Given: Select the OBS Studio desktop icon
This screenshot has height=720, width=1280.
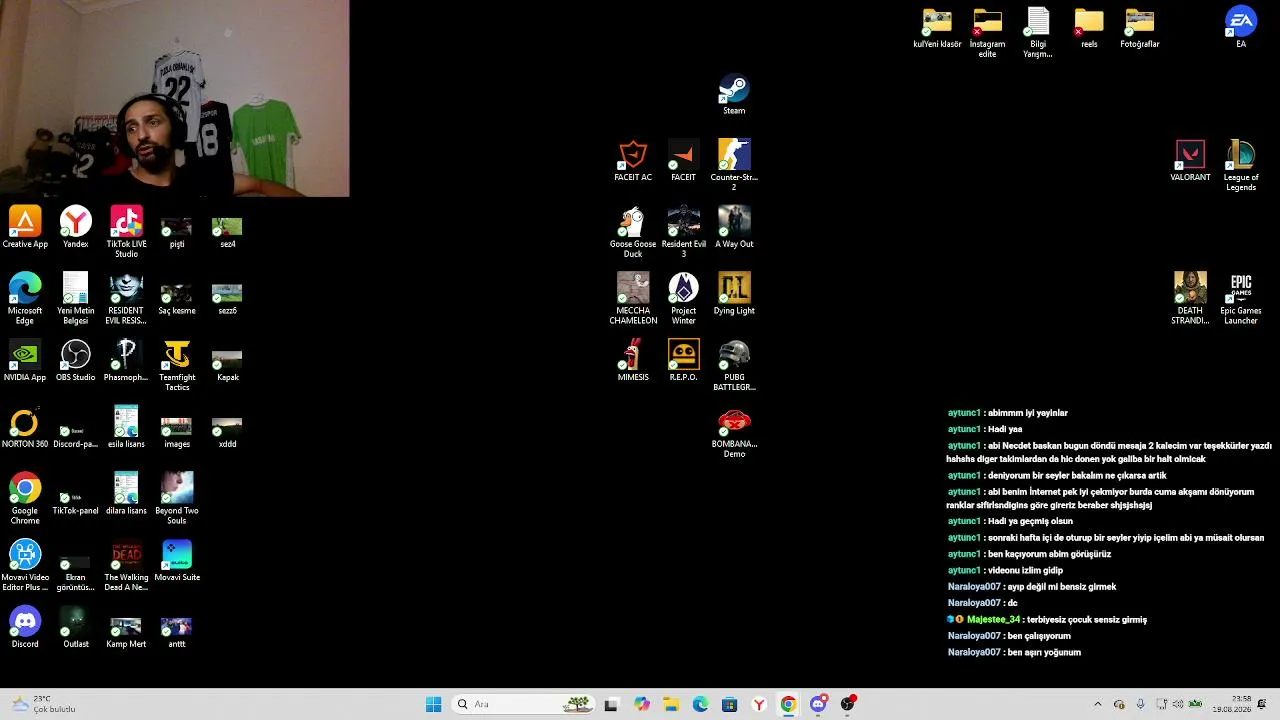Looking at the screenshot, I should [x=75, y=360].
